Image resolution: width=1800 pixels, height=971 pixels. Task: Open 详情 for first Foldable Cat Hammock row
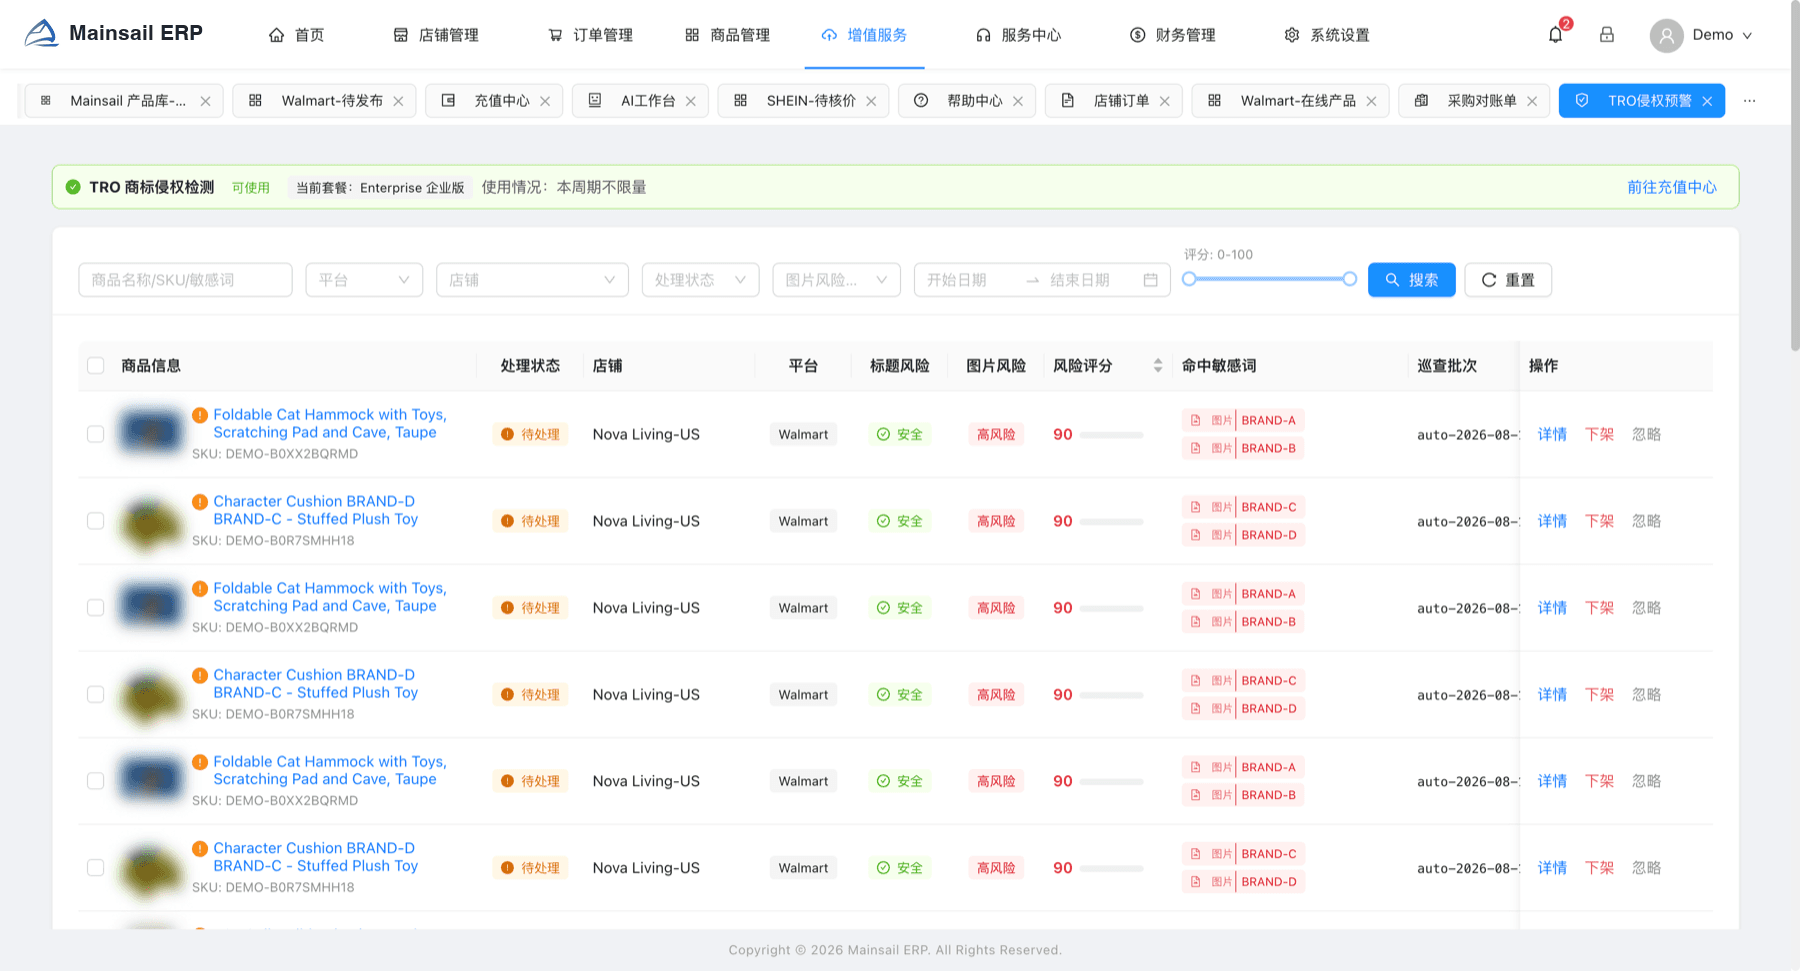[x=1552, y=434]
